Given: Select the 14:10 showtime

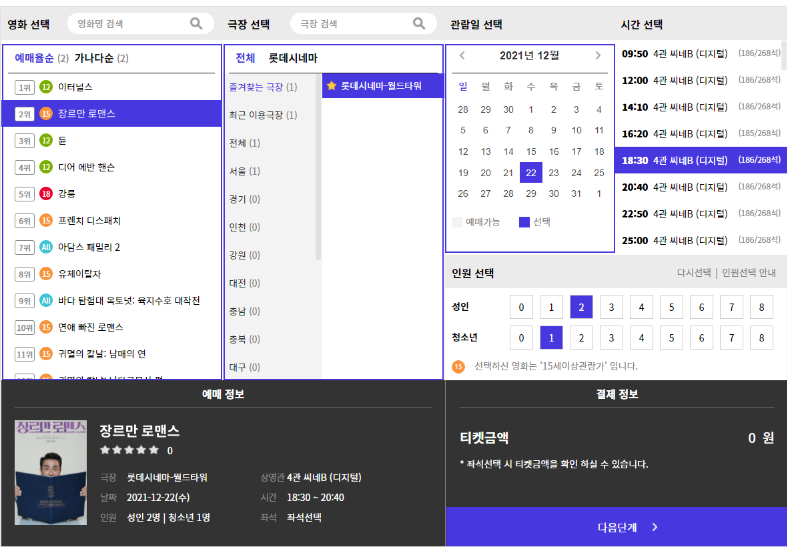Looking at the screenshot, I should point(701,107).
